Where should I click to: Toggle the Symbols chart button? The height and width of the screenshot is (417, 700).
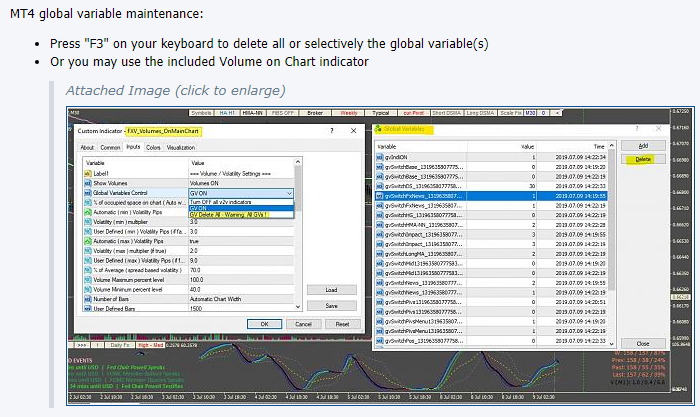(201, 113)
